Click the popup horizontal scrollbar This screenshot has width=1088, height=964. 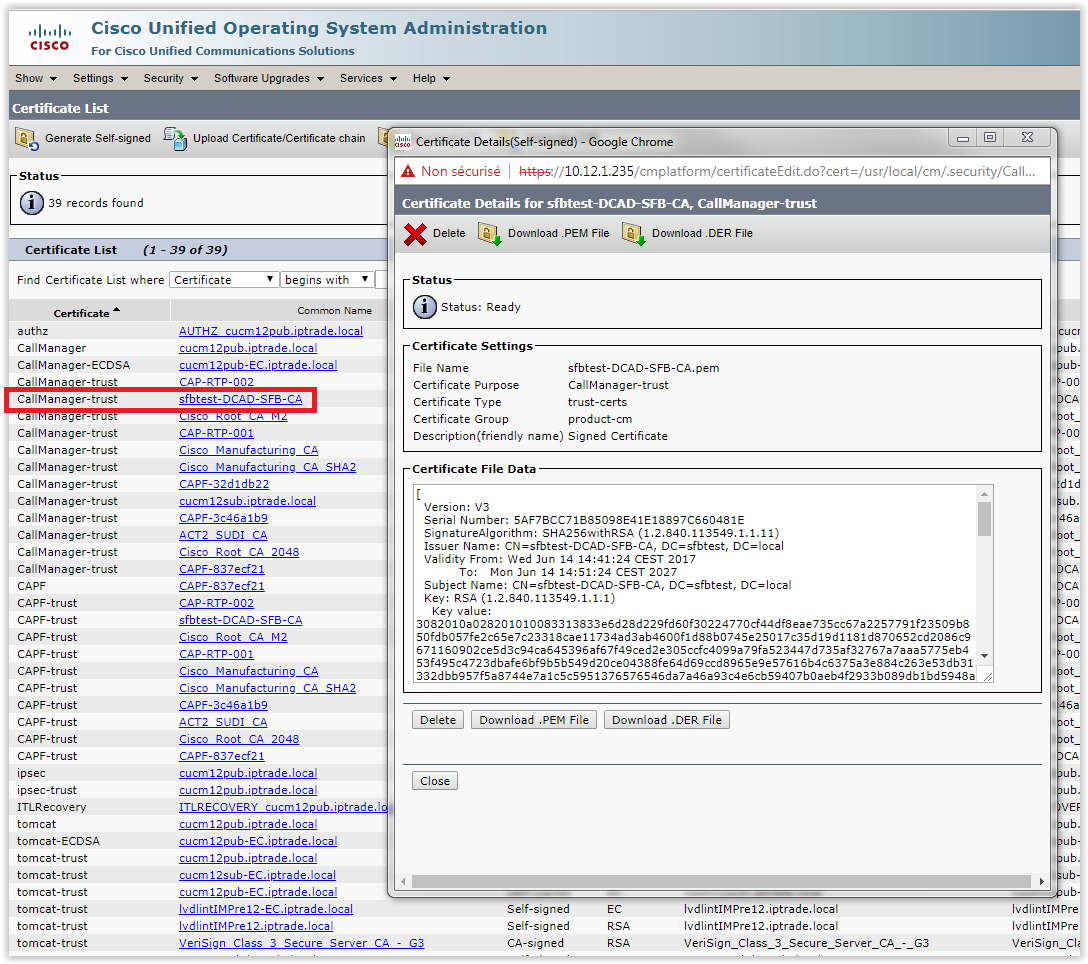(x=722, y=881)
